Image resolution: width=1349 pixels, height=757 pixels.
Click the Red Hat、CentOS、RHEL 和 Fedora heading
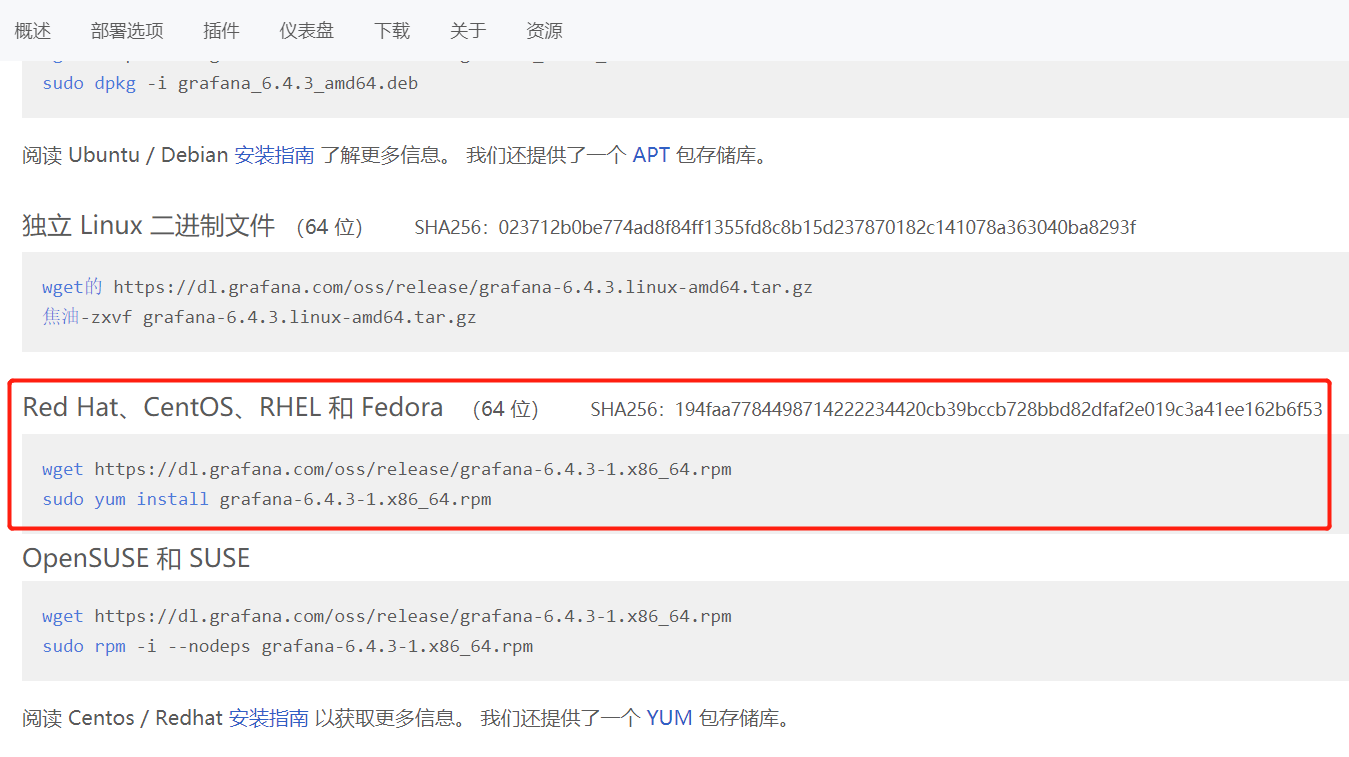pyautogui.click(x=233, y=407)
